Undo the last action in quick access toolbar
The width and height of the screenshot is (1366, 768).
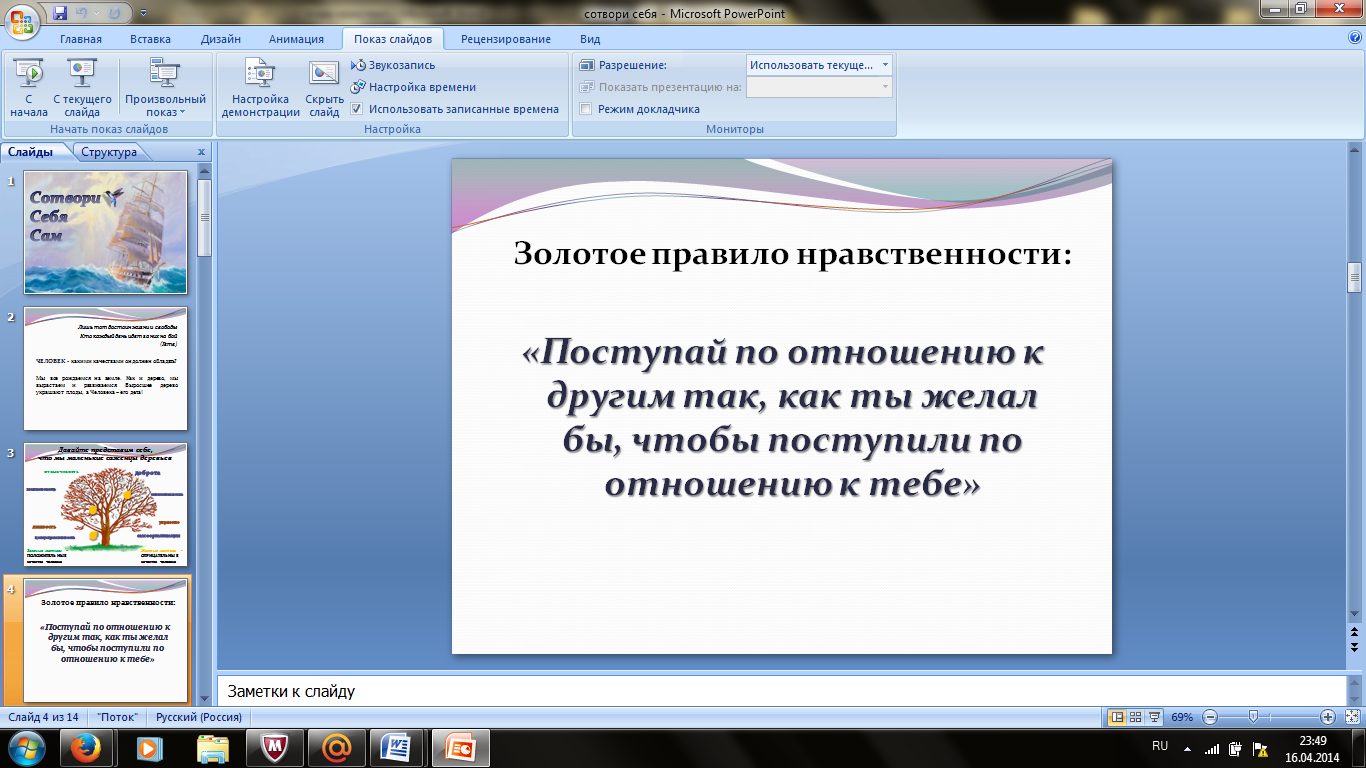pyautogui.click(x=84, y=13)
